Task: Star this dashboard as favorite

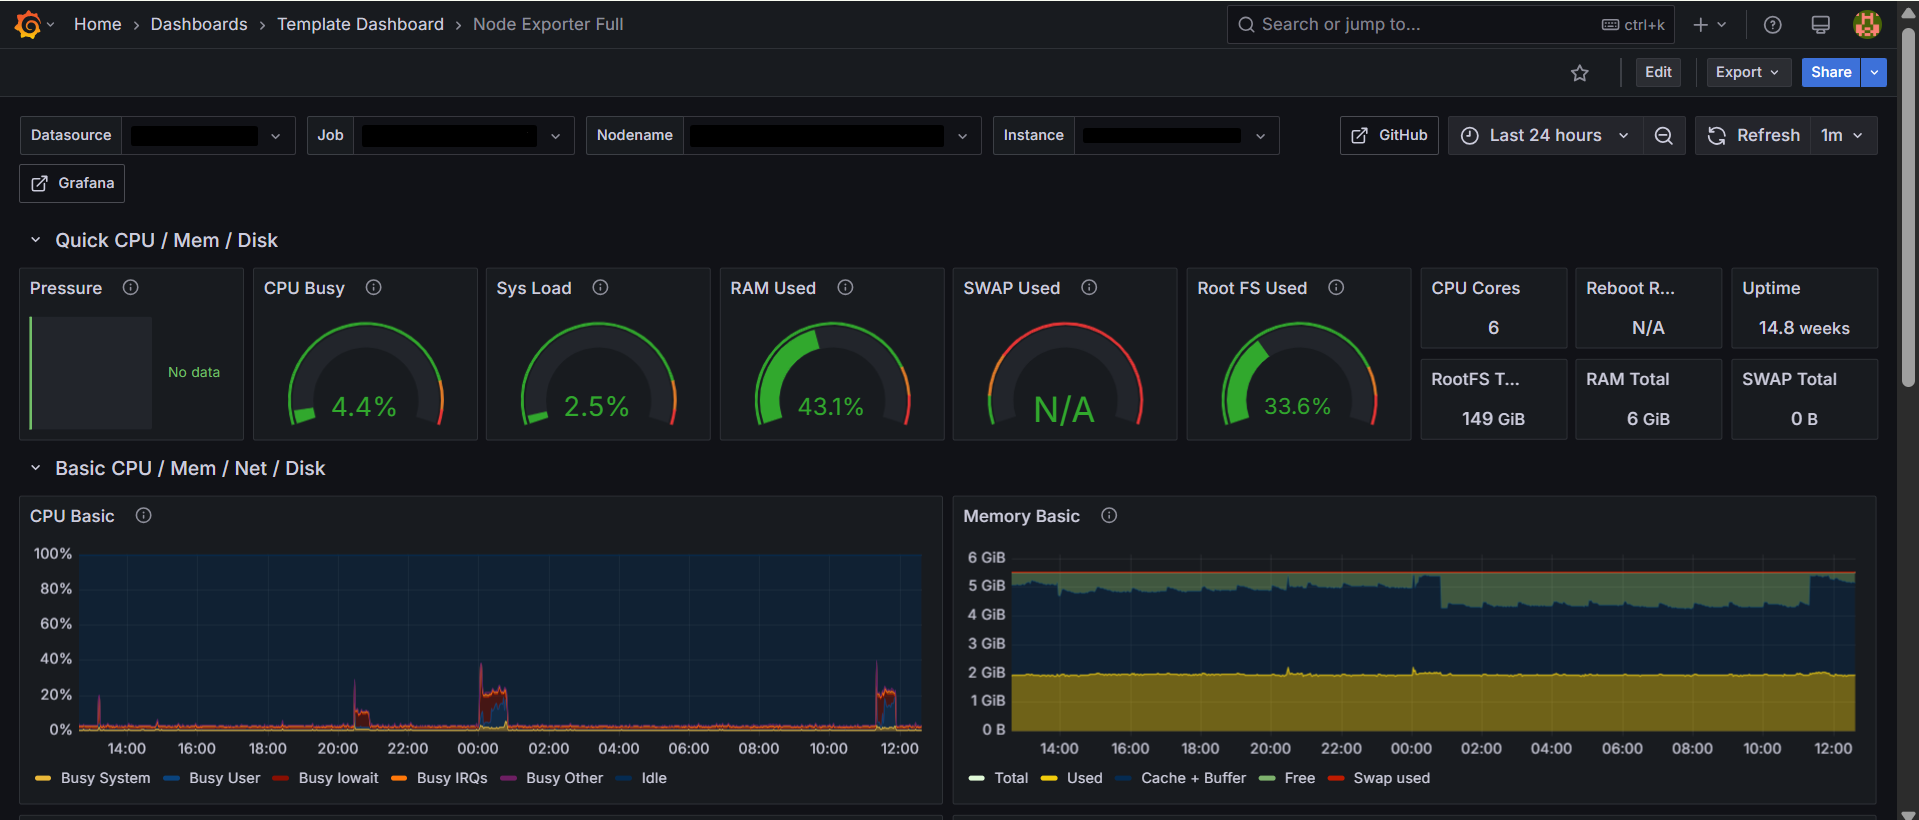Action: pos(1580,73)
